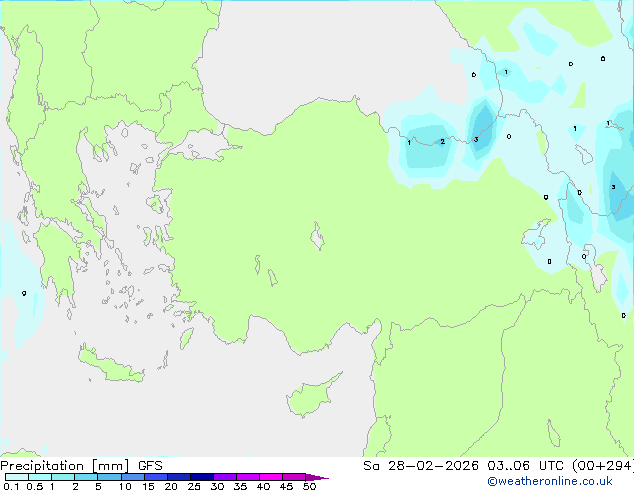Click the '2' precipitation value on Black Sea coast
Viewport: 634px width, 490px height.
(x=443, y=142)
